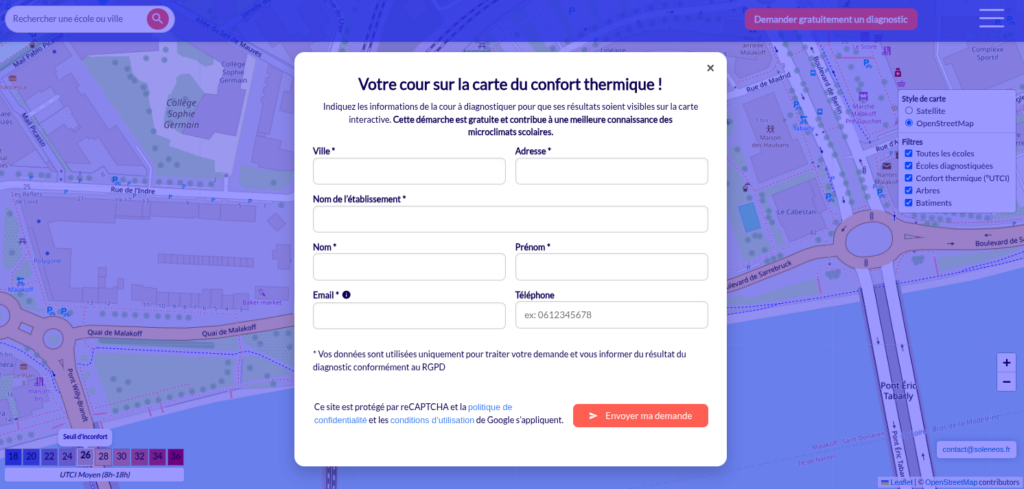Submit with Envoyer ma demande button
This screenshot has width=1024, height=489.
click(x=640, y=415)
